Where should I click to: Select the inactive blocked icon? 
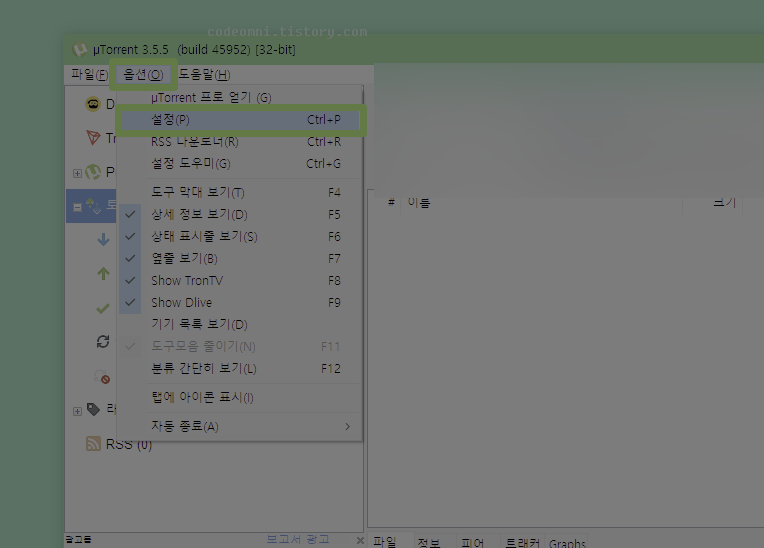click(102, 376)
